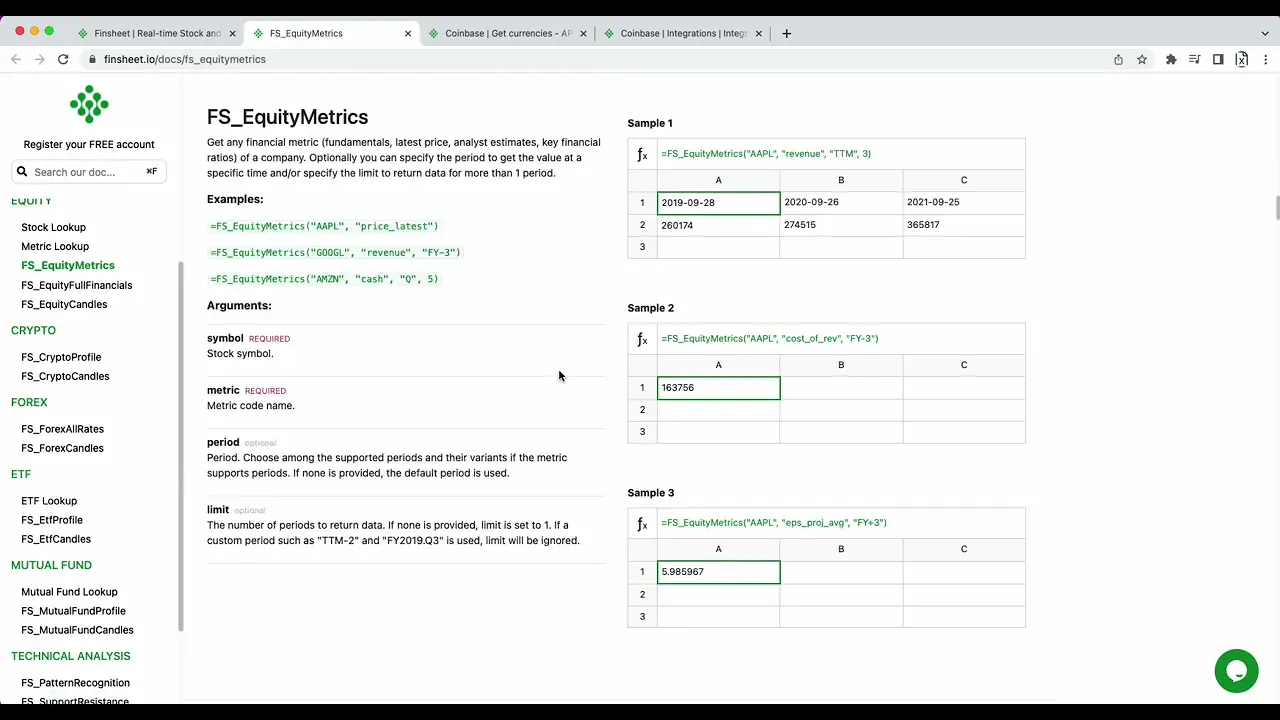This screenshot has width=1280, height=720.
Task: Select cell A1 in the Sample 2 table
Action: pyautogui.click(x=718, y=388)
